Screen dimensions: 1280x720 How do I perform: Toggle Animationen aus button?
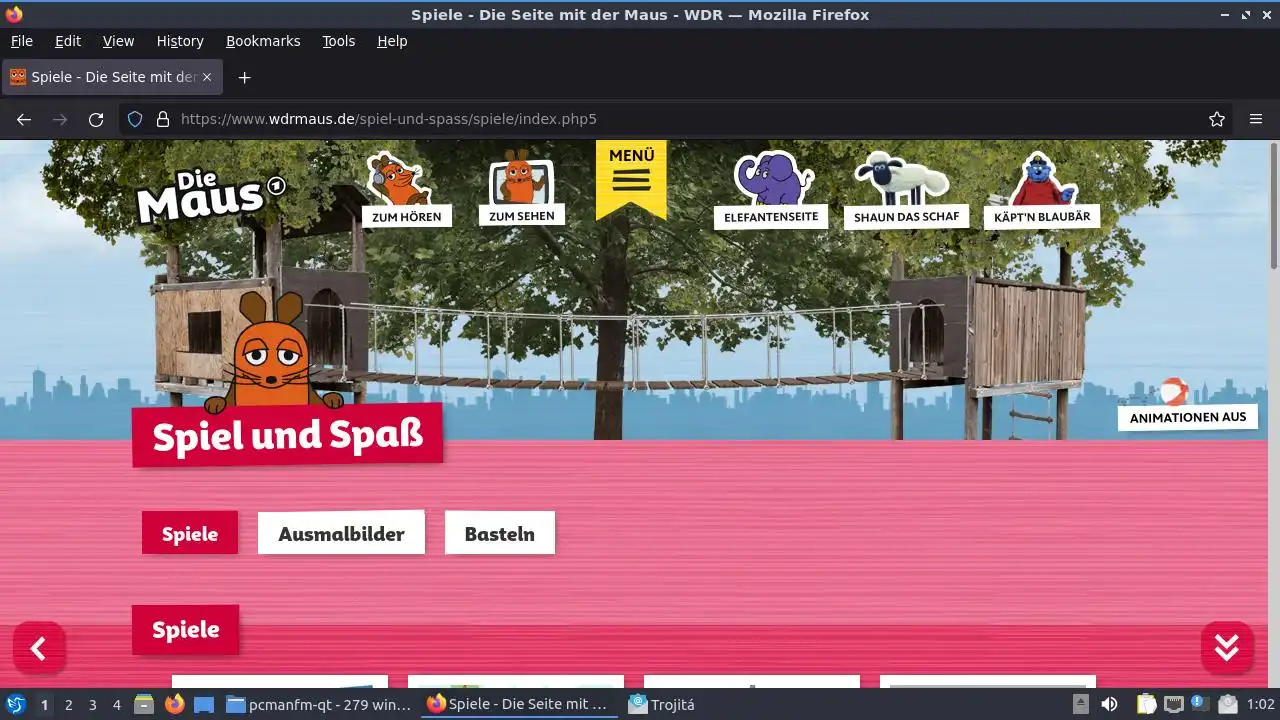coord(1188,417)
